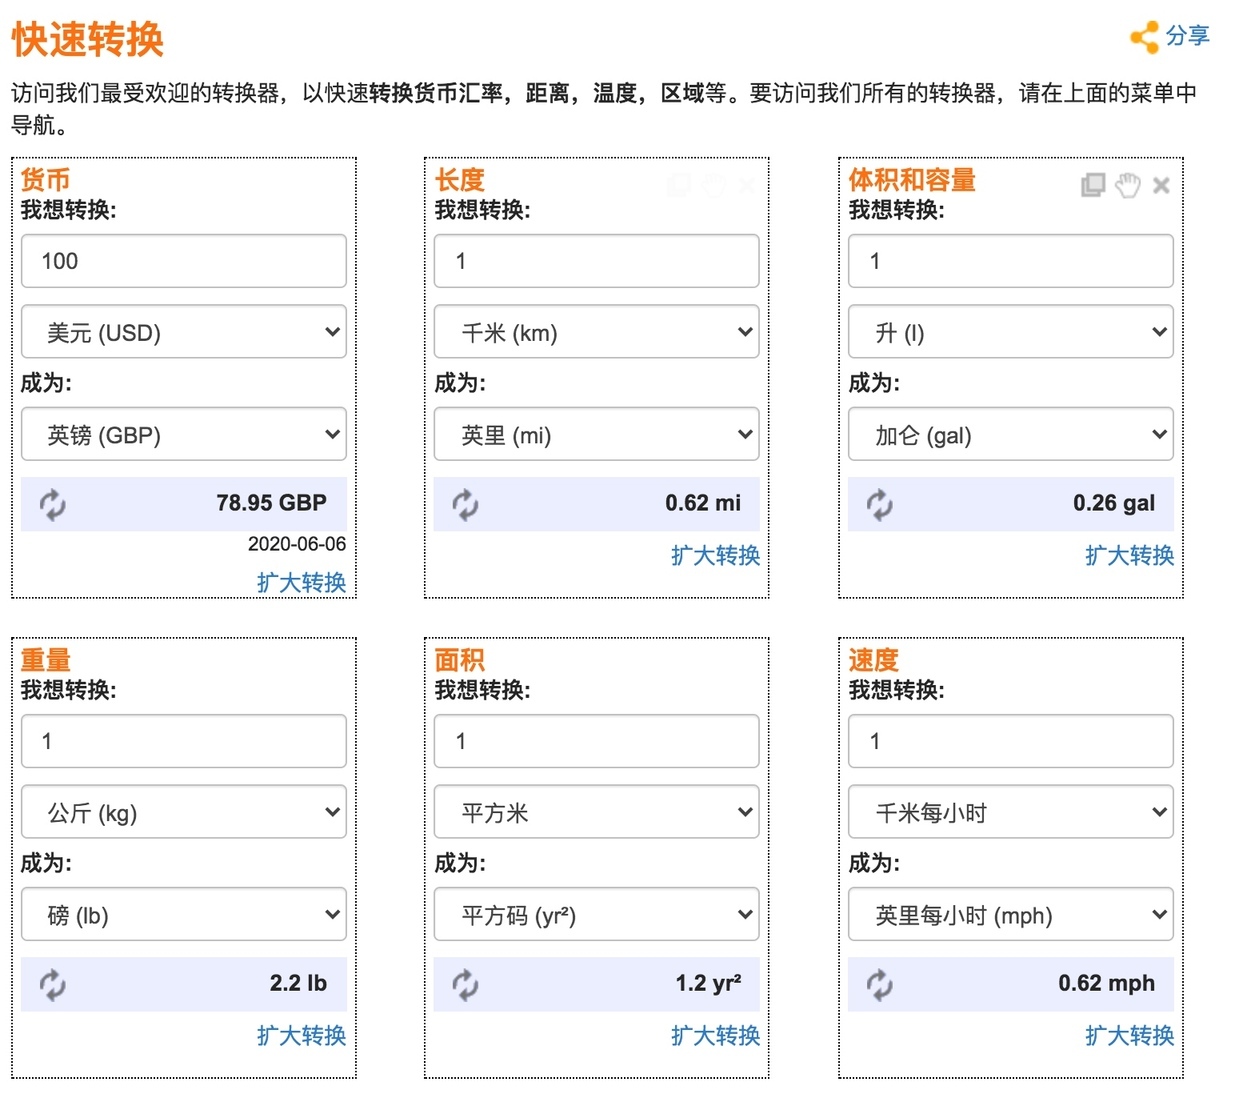Click the hand move icon on volume widget

pyautogui.click(x=1128, y=185)
